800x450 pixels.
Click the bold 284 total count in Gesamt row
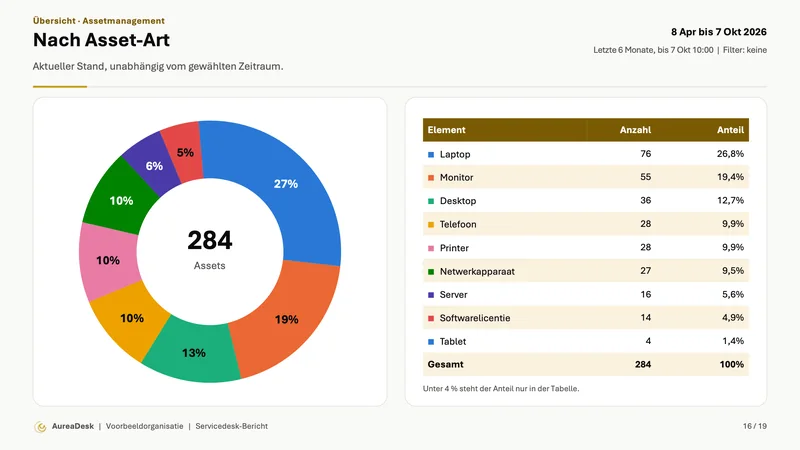[x=643, y=365]
